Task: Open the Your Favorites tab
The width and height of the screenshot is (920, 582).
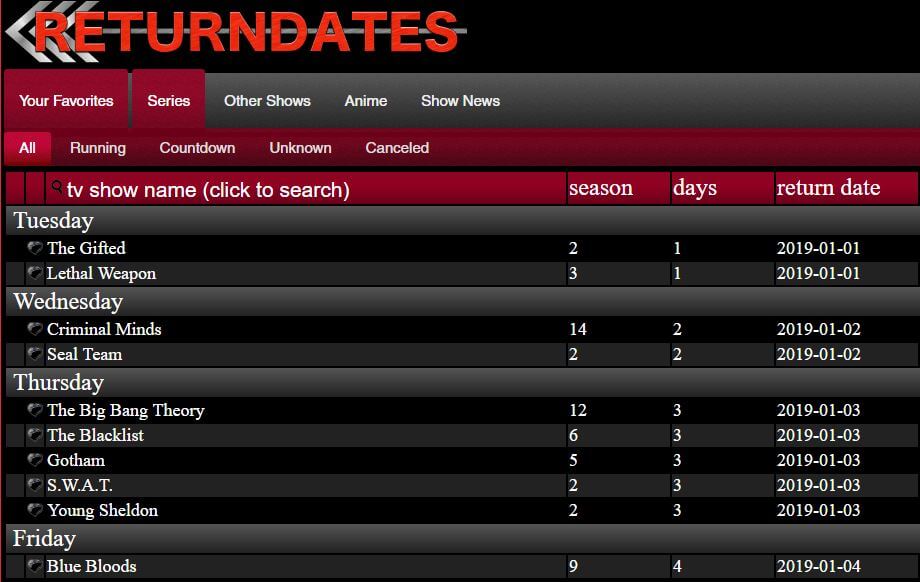Action: point(66,101)
